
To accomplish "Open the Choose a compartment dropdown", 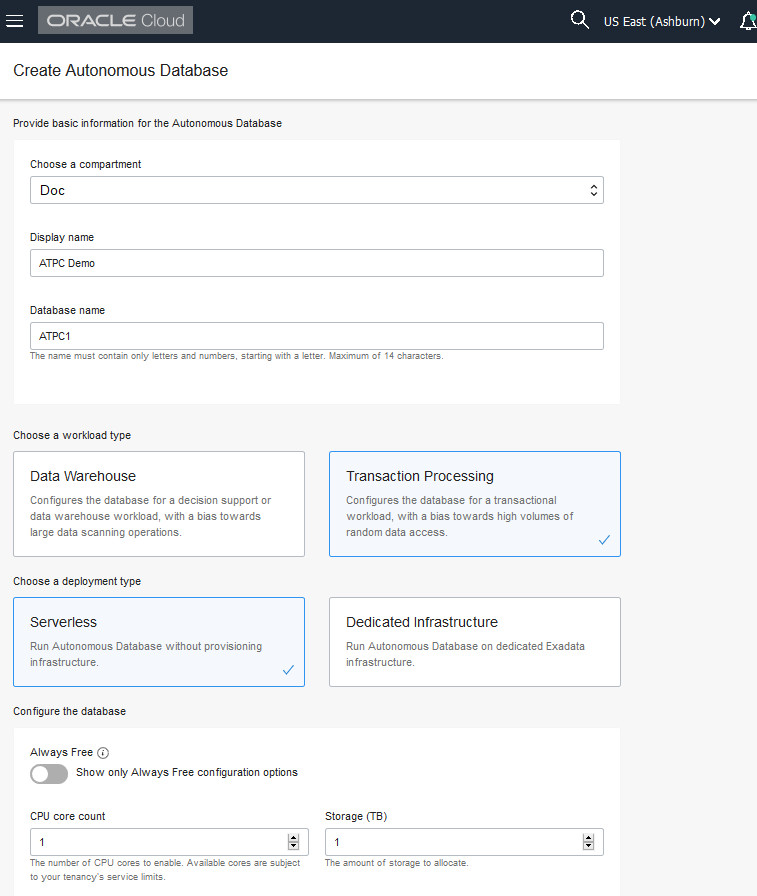I will pos(317,190).
